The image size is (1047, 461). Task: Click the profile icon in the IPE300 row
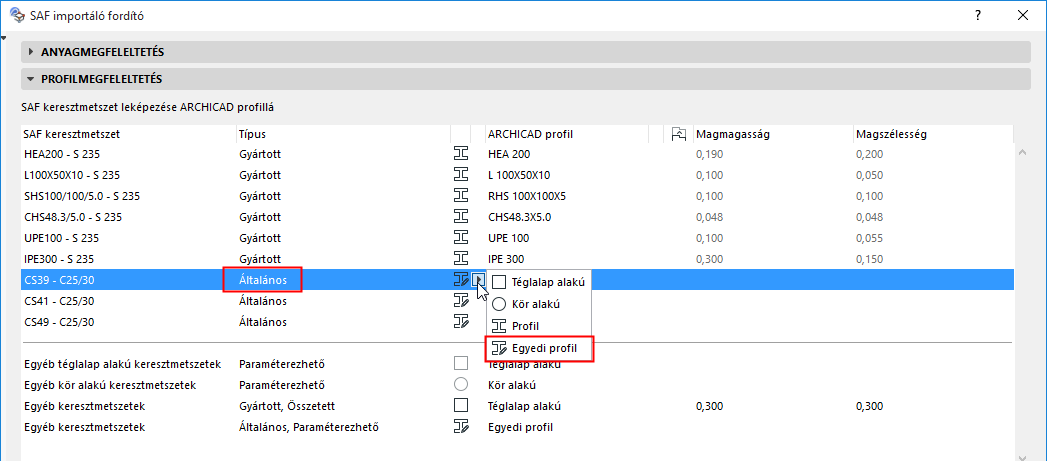[461, 259]
